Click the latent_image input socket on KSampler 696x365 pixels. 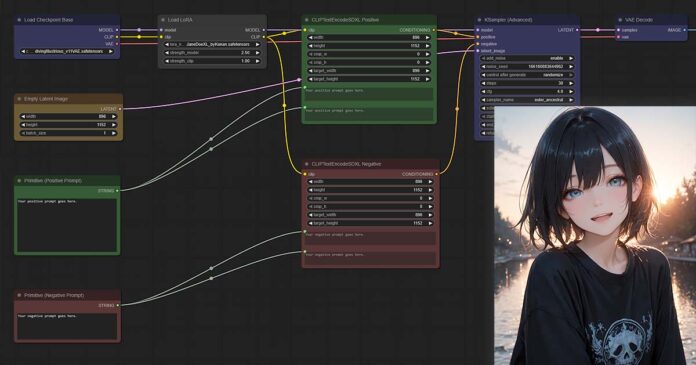click(478, 51)
